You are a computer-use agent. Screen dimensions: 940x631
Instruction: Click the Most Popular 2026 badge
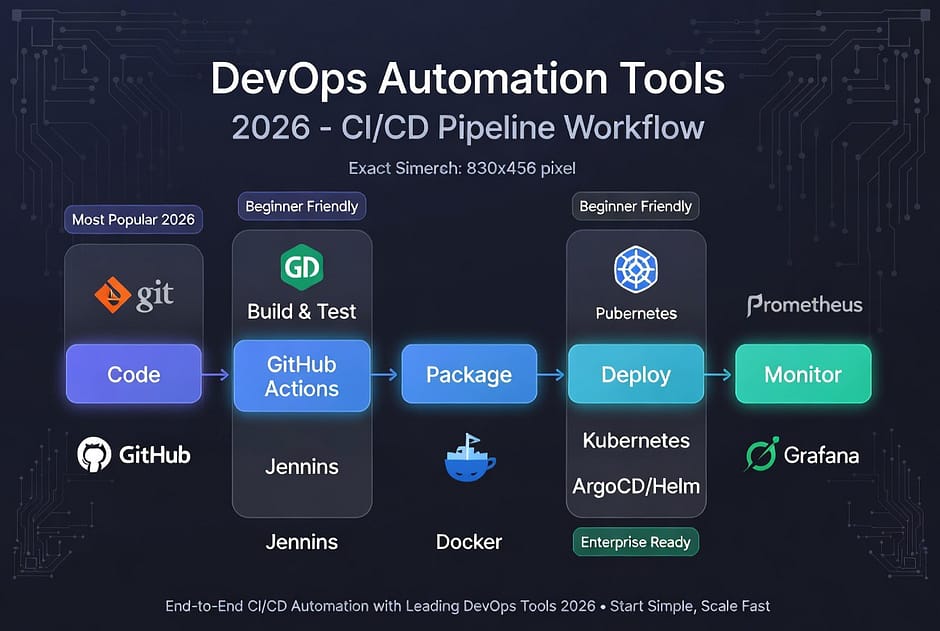coord(134,220)
